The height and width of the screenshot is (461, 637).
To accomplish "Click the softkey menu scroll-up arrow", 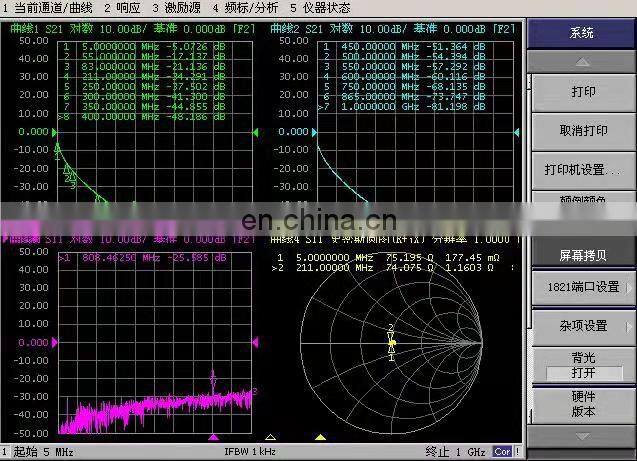I will (x=581, y=59).
